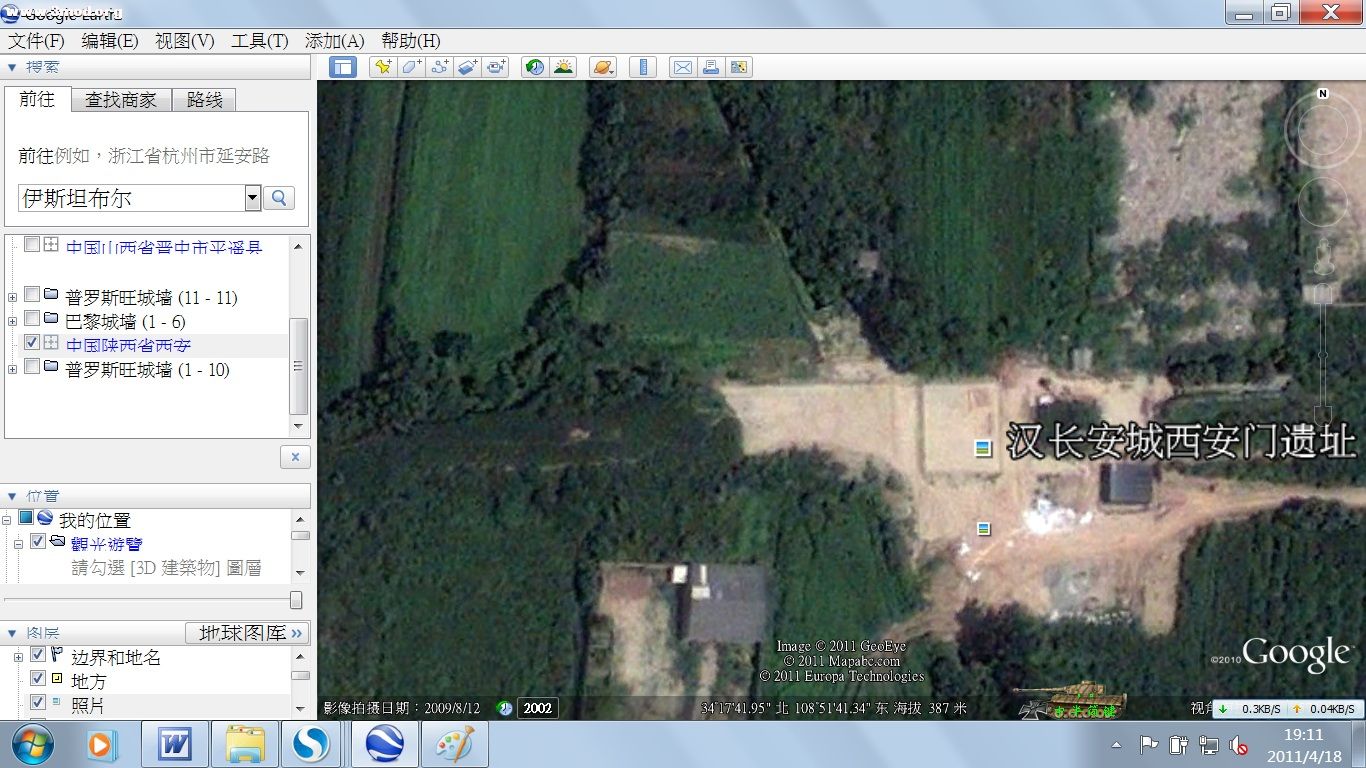
Task: Expand the 普罗斯旺城墙 (11 - 11) folder
Action: pyautogui.click(x=12, y=296)
